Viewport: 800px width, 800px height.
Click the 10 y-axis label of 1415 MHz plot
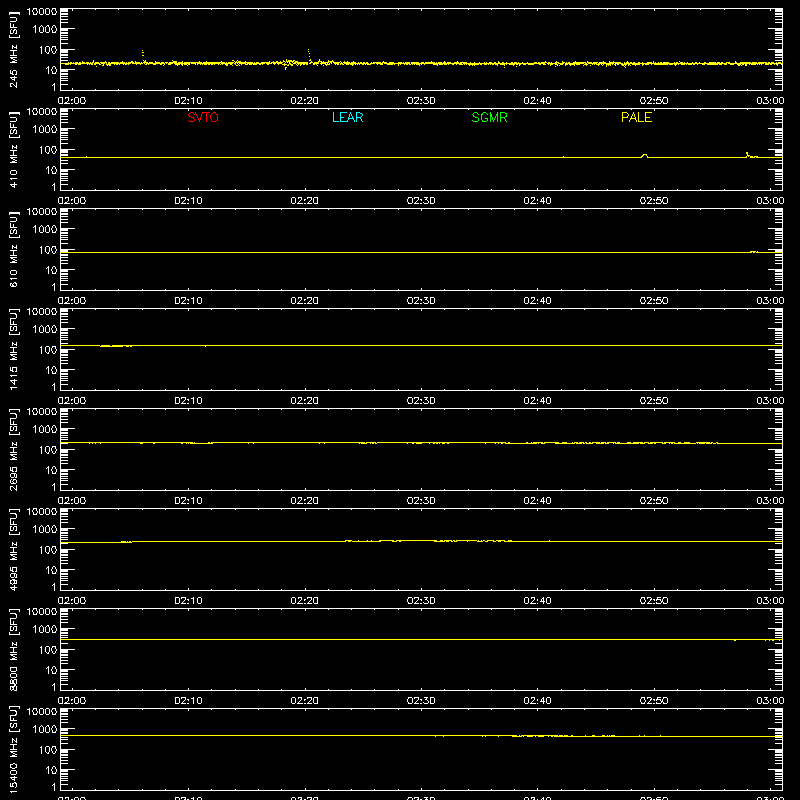51,370
